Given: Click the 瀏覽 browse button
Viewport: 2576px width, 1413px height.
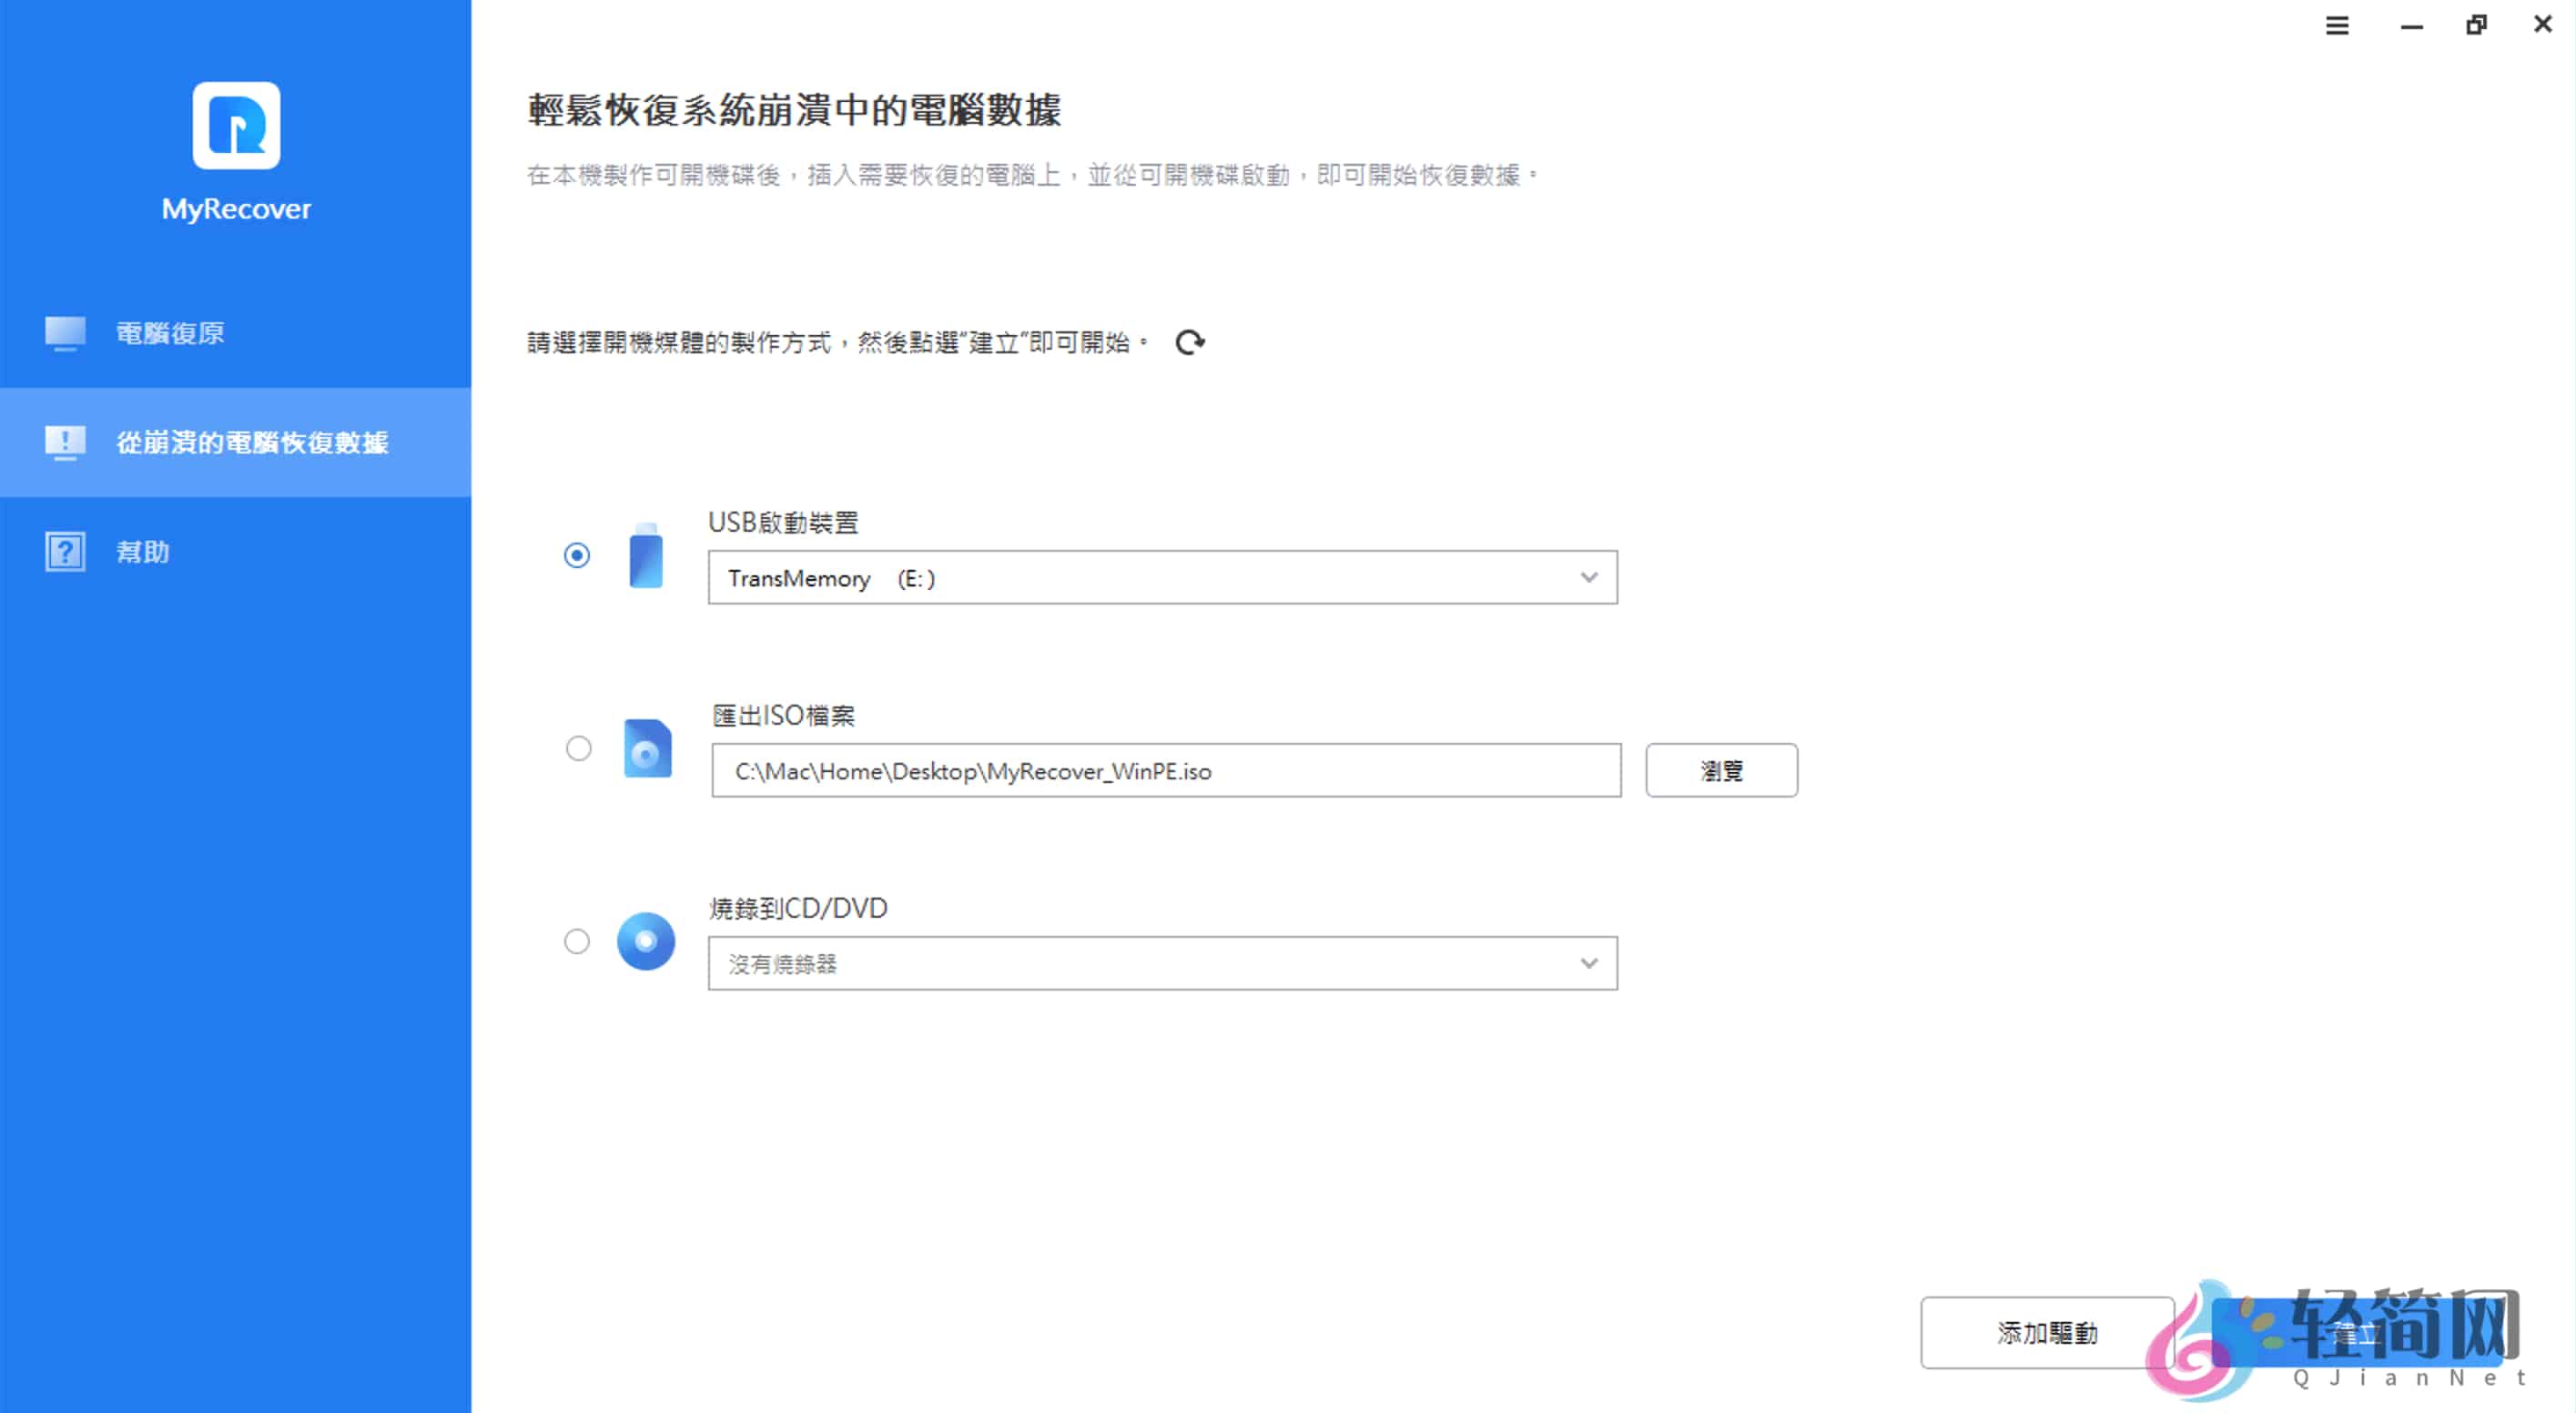Looking at the screenshot, I should (1720, 771).
